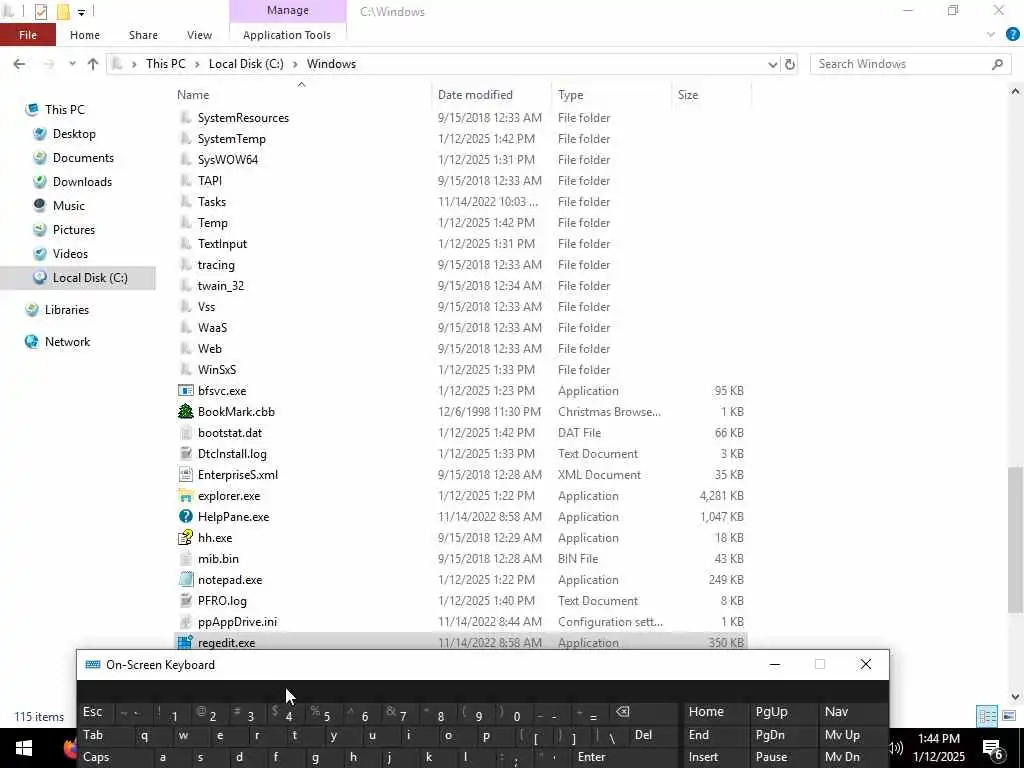The image size is (1024, 768).
Task: Open the Customize Quick Access Toolbar dropdown
Action: (x=81, y=12)
